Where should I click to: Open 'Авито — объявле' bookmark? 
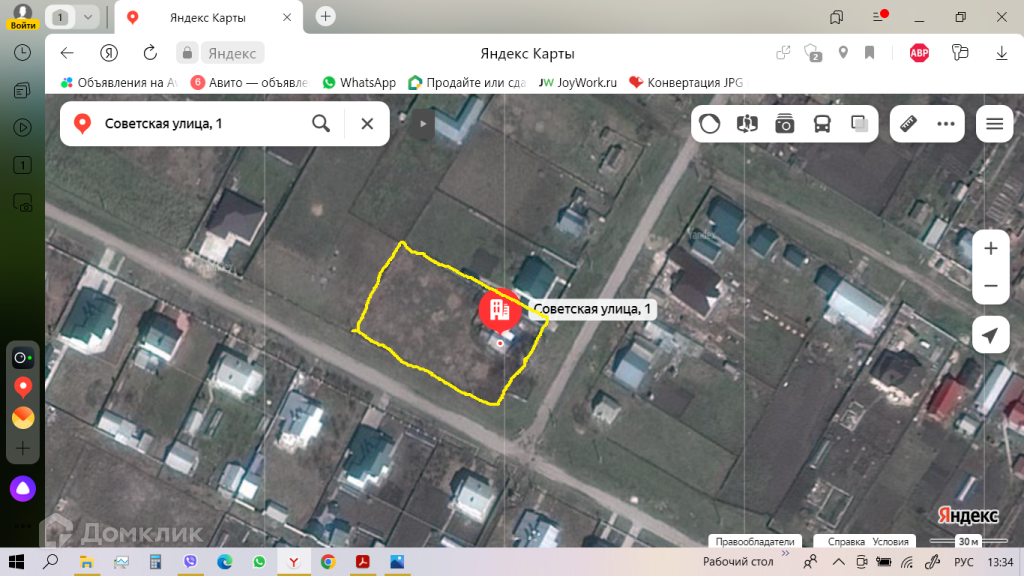coord(249,82)
